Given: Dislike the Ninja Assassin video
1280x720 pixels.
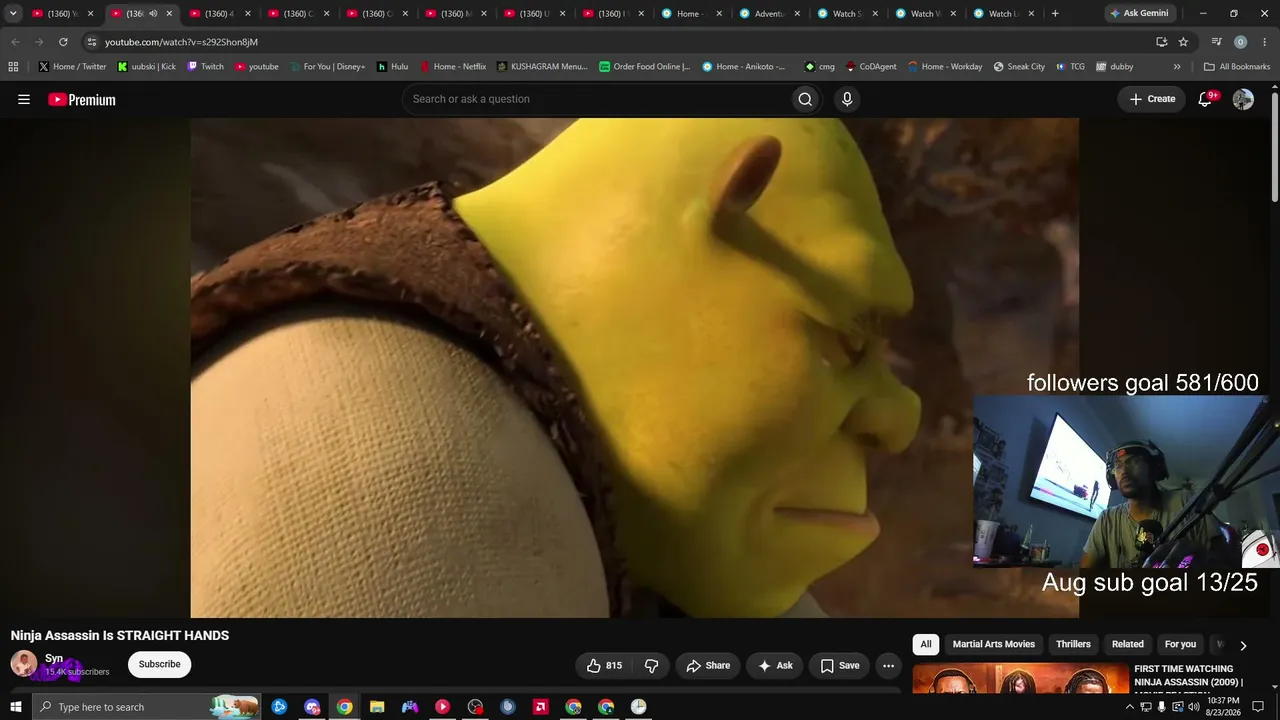Looking at the screenshot, I should pyautogui.click(x=651, y=665).
